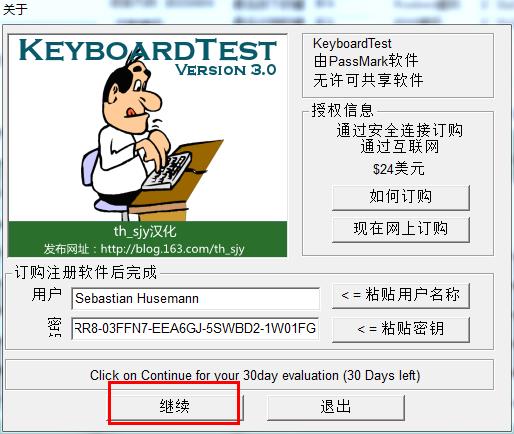Screen dimensions: 514x434
Task: Click the cartoon man typing illustration
Action: coord(150,140)
